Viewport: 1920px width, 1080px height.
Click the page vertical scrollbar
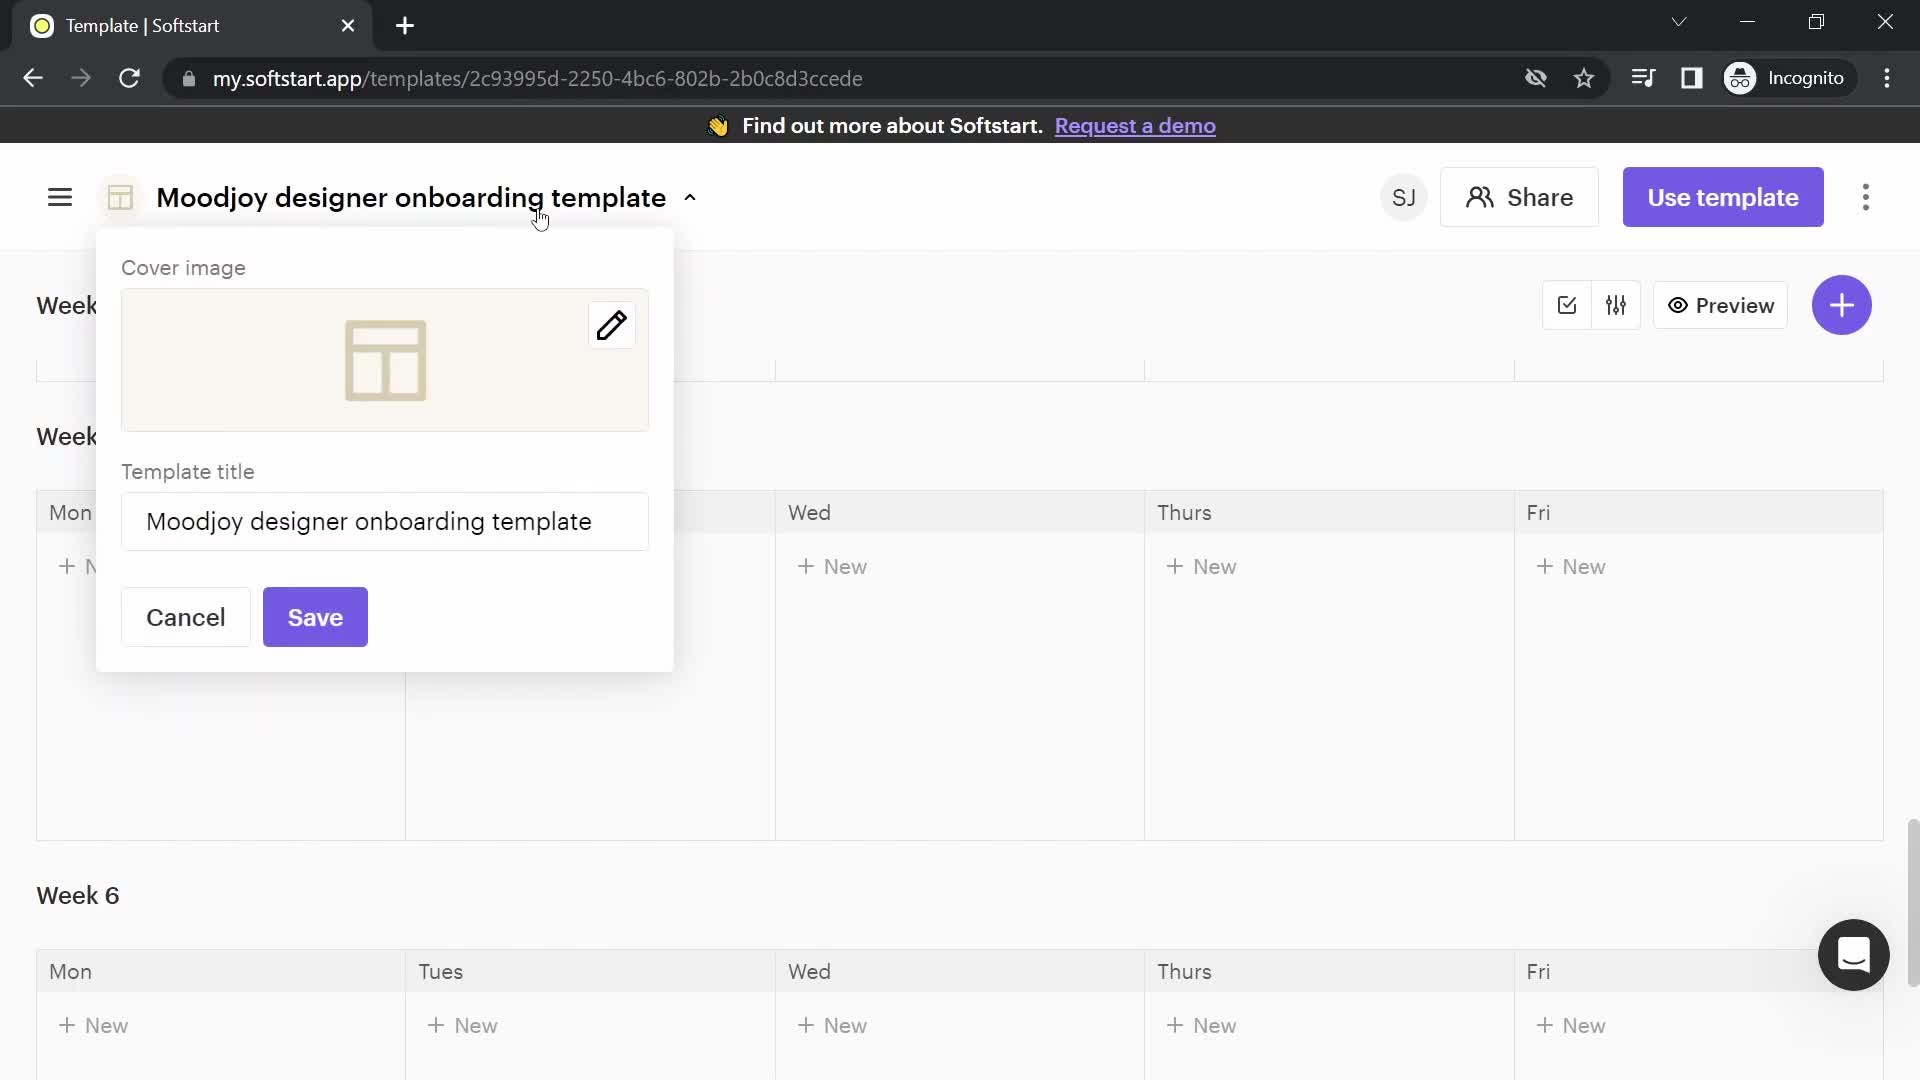[1913, 903]
